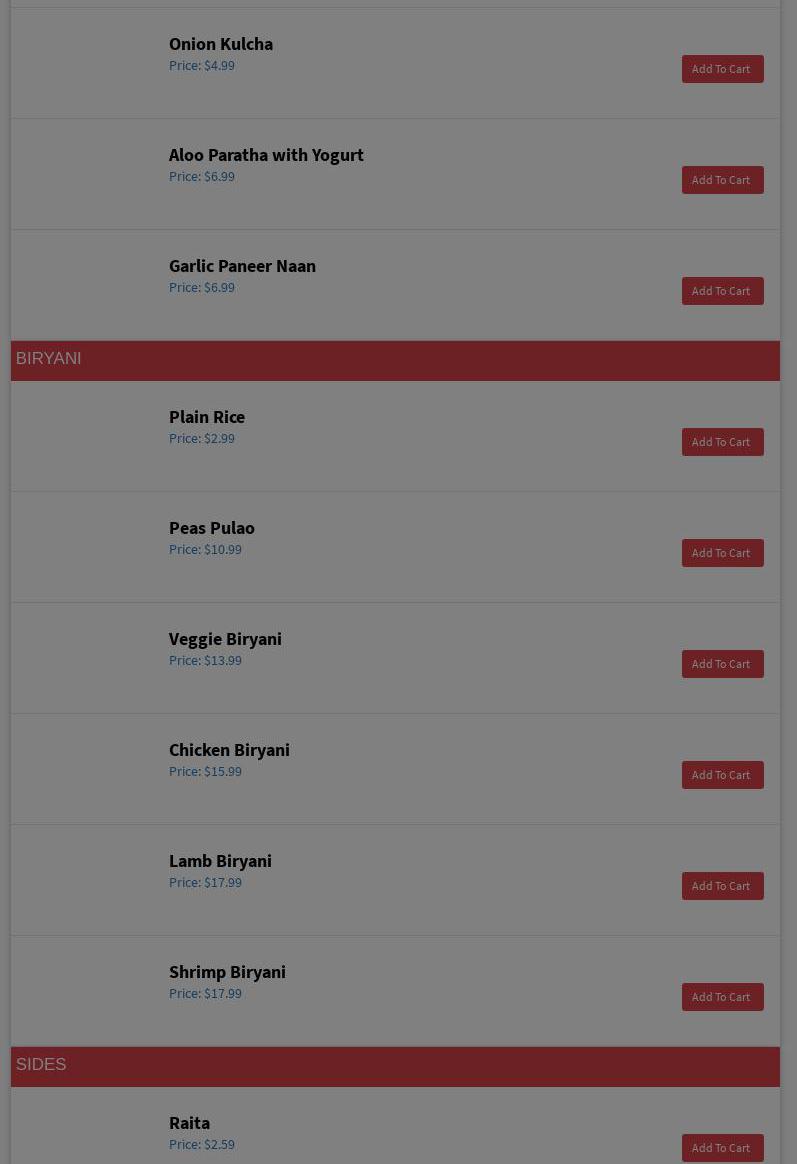797x1164 pixels.
Task: Click the Raita item name
Action: 189,1123
